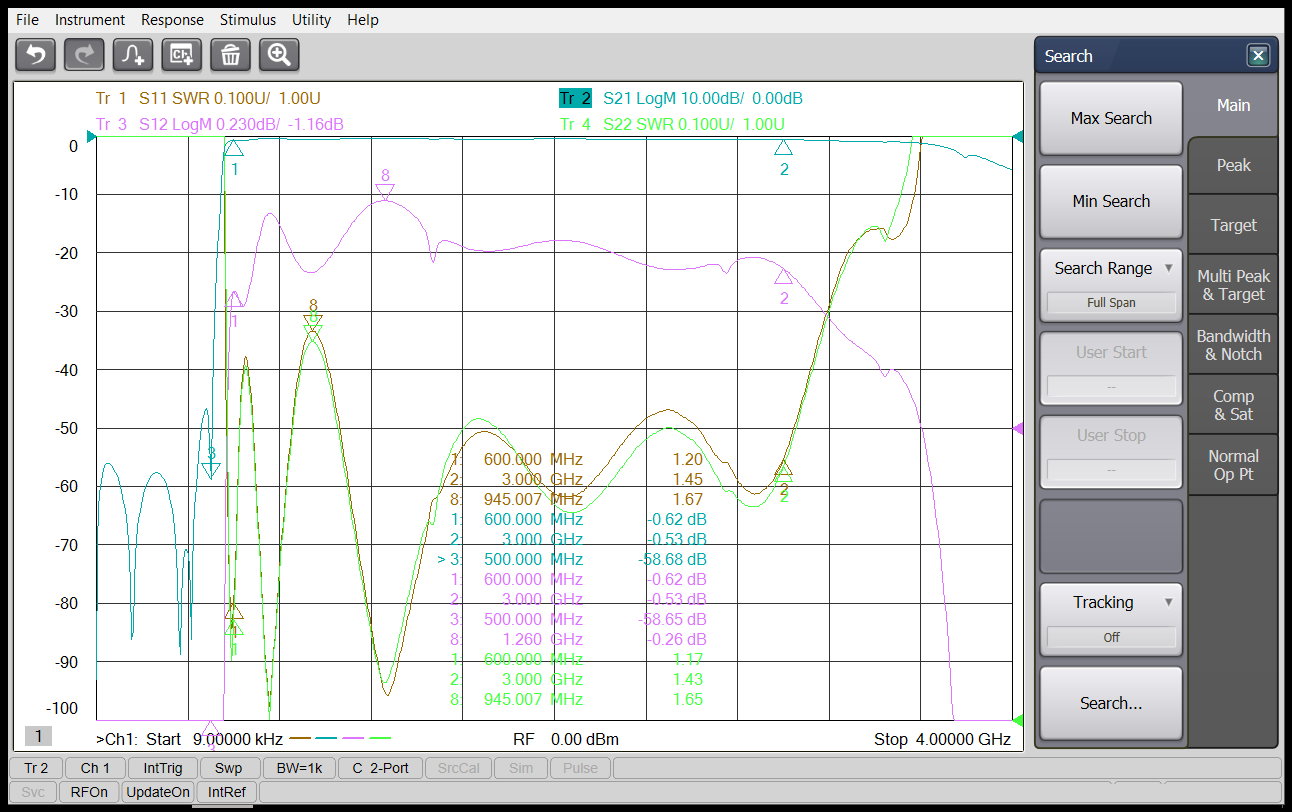Select the Main tab
Viewport: 1292px width, 812px height.
tap(1233, 105)
